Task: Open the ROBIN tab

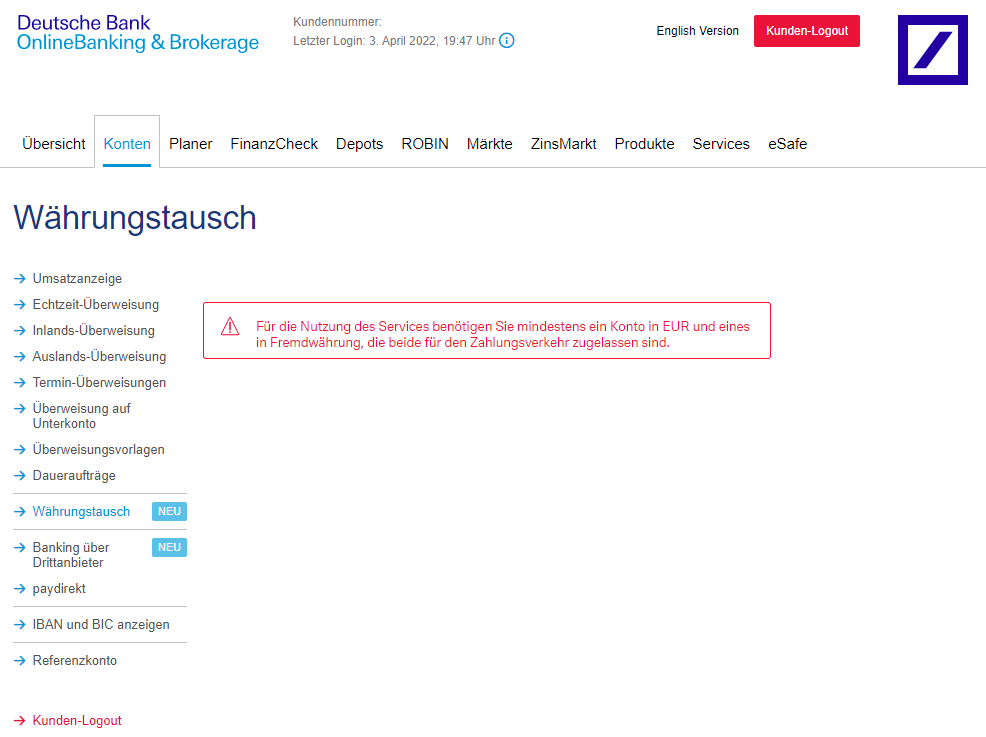Action: coord(425,144)
